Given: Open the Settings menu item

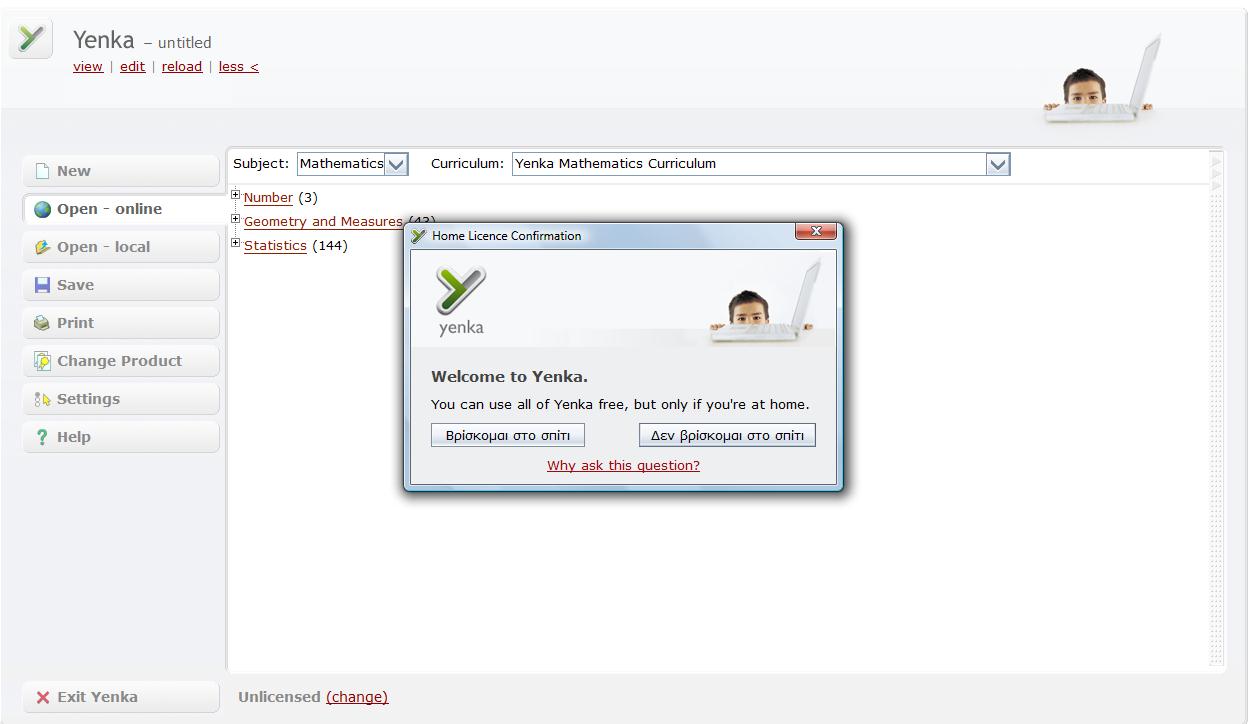Looking at the screenshot, I should (x=121, y=399).
